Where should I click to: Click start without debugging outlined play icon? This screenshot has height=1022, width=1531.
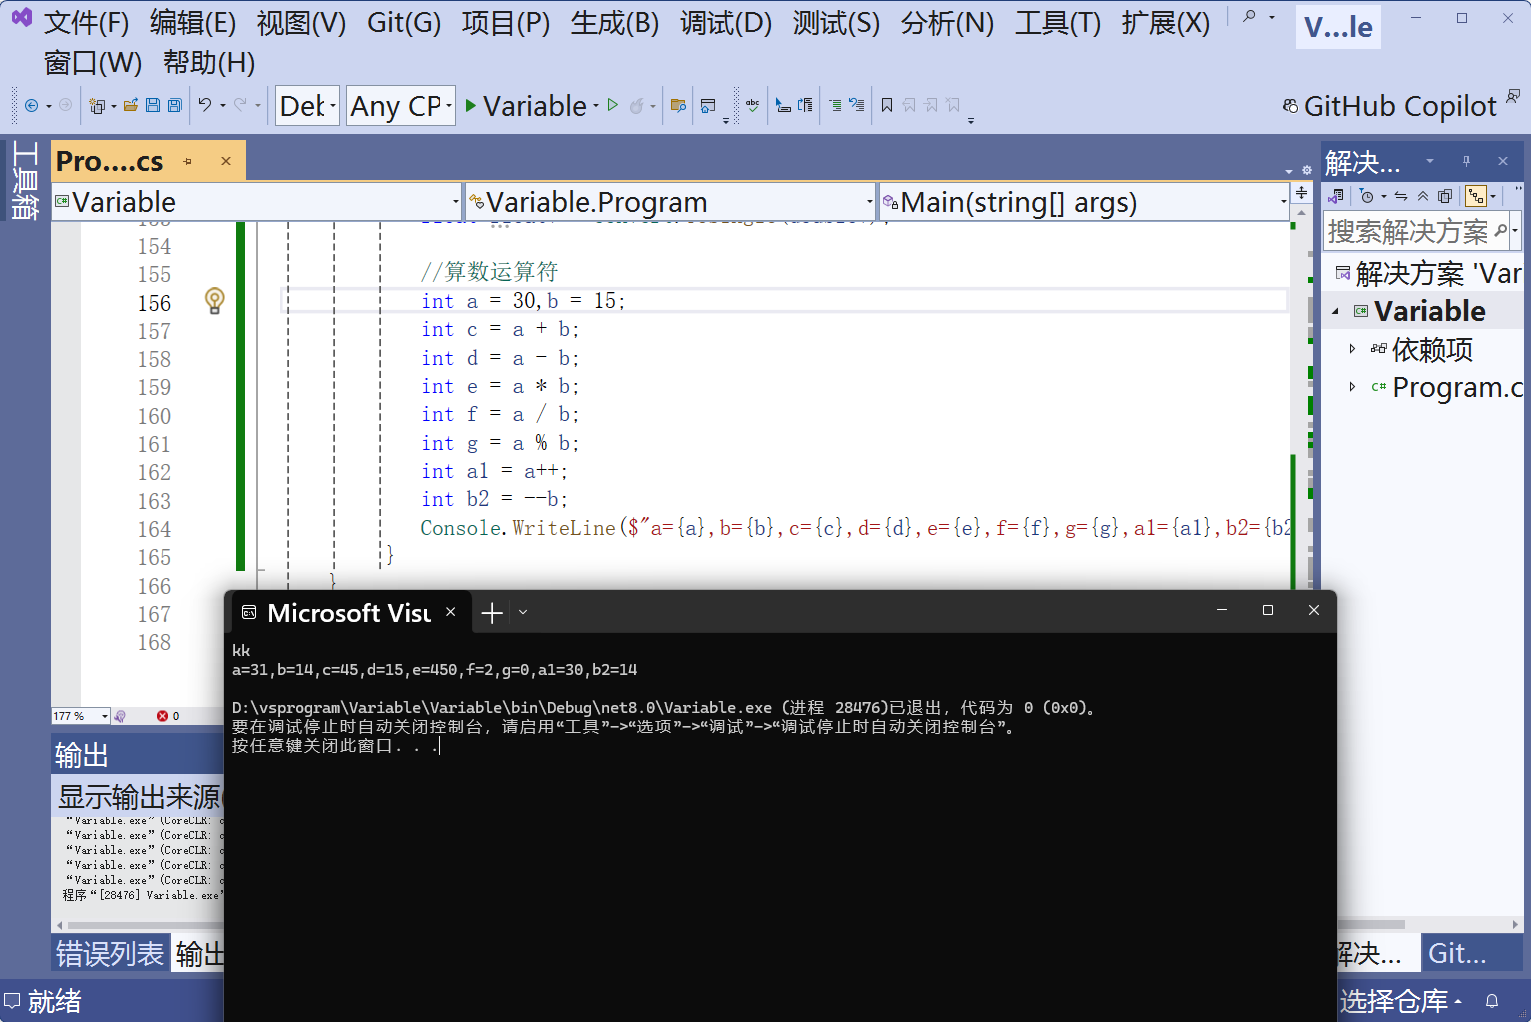pyautogui.click(x=613, y=105)
